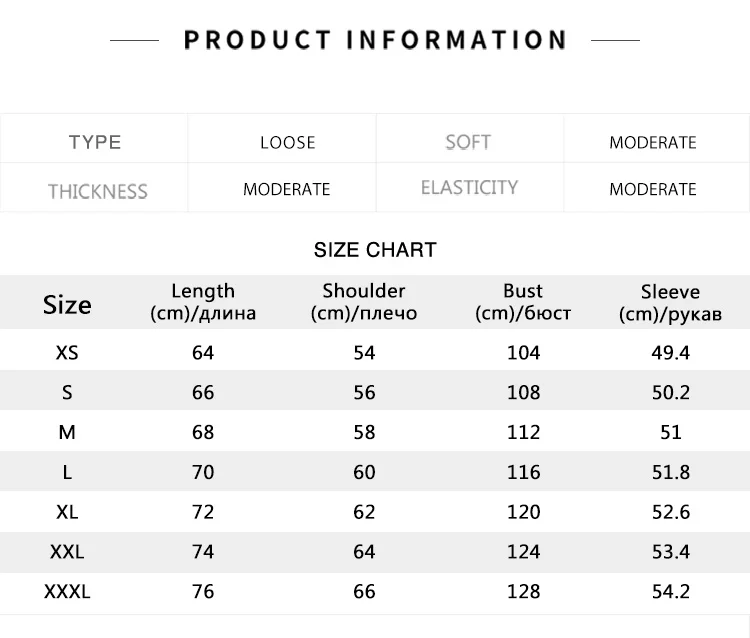
Task: Click the ELASTICITY attribute label
Action: [x=469, y=188]
